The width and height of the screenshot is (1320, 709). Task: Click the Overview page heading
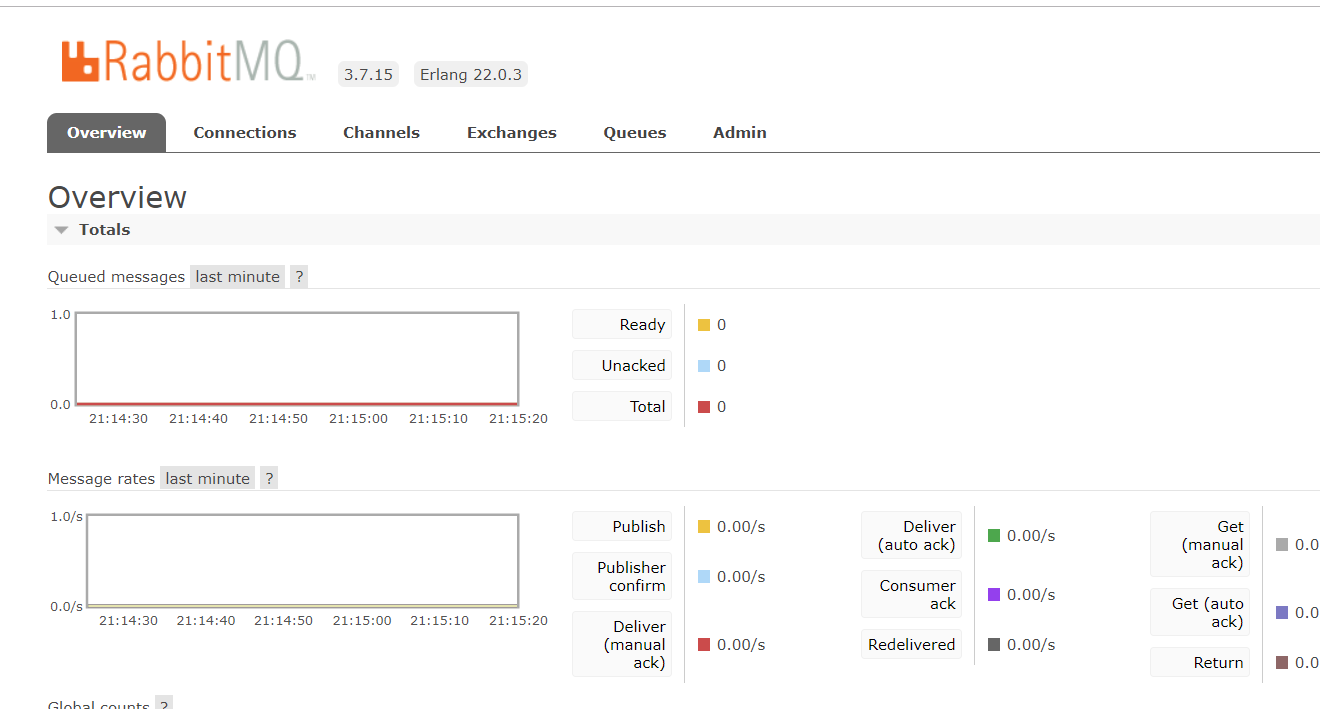pos(117,197)
